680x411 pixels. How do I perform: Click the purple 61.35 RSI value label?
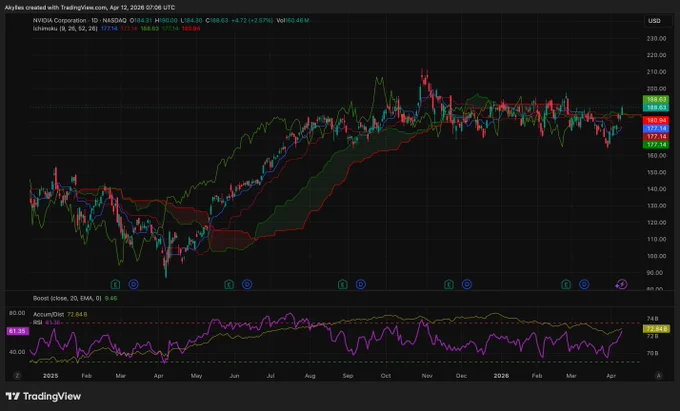pyautogui.click(x=18, y=331)
